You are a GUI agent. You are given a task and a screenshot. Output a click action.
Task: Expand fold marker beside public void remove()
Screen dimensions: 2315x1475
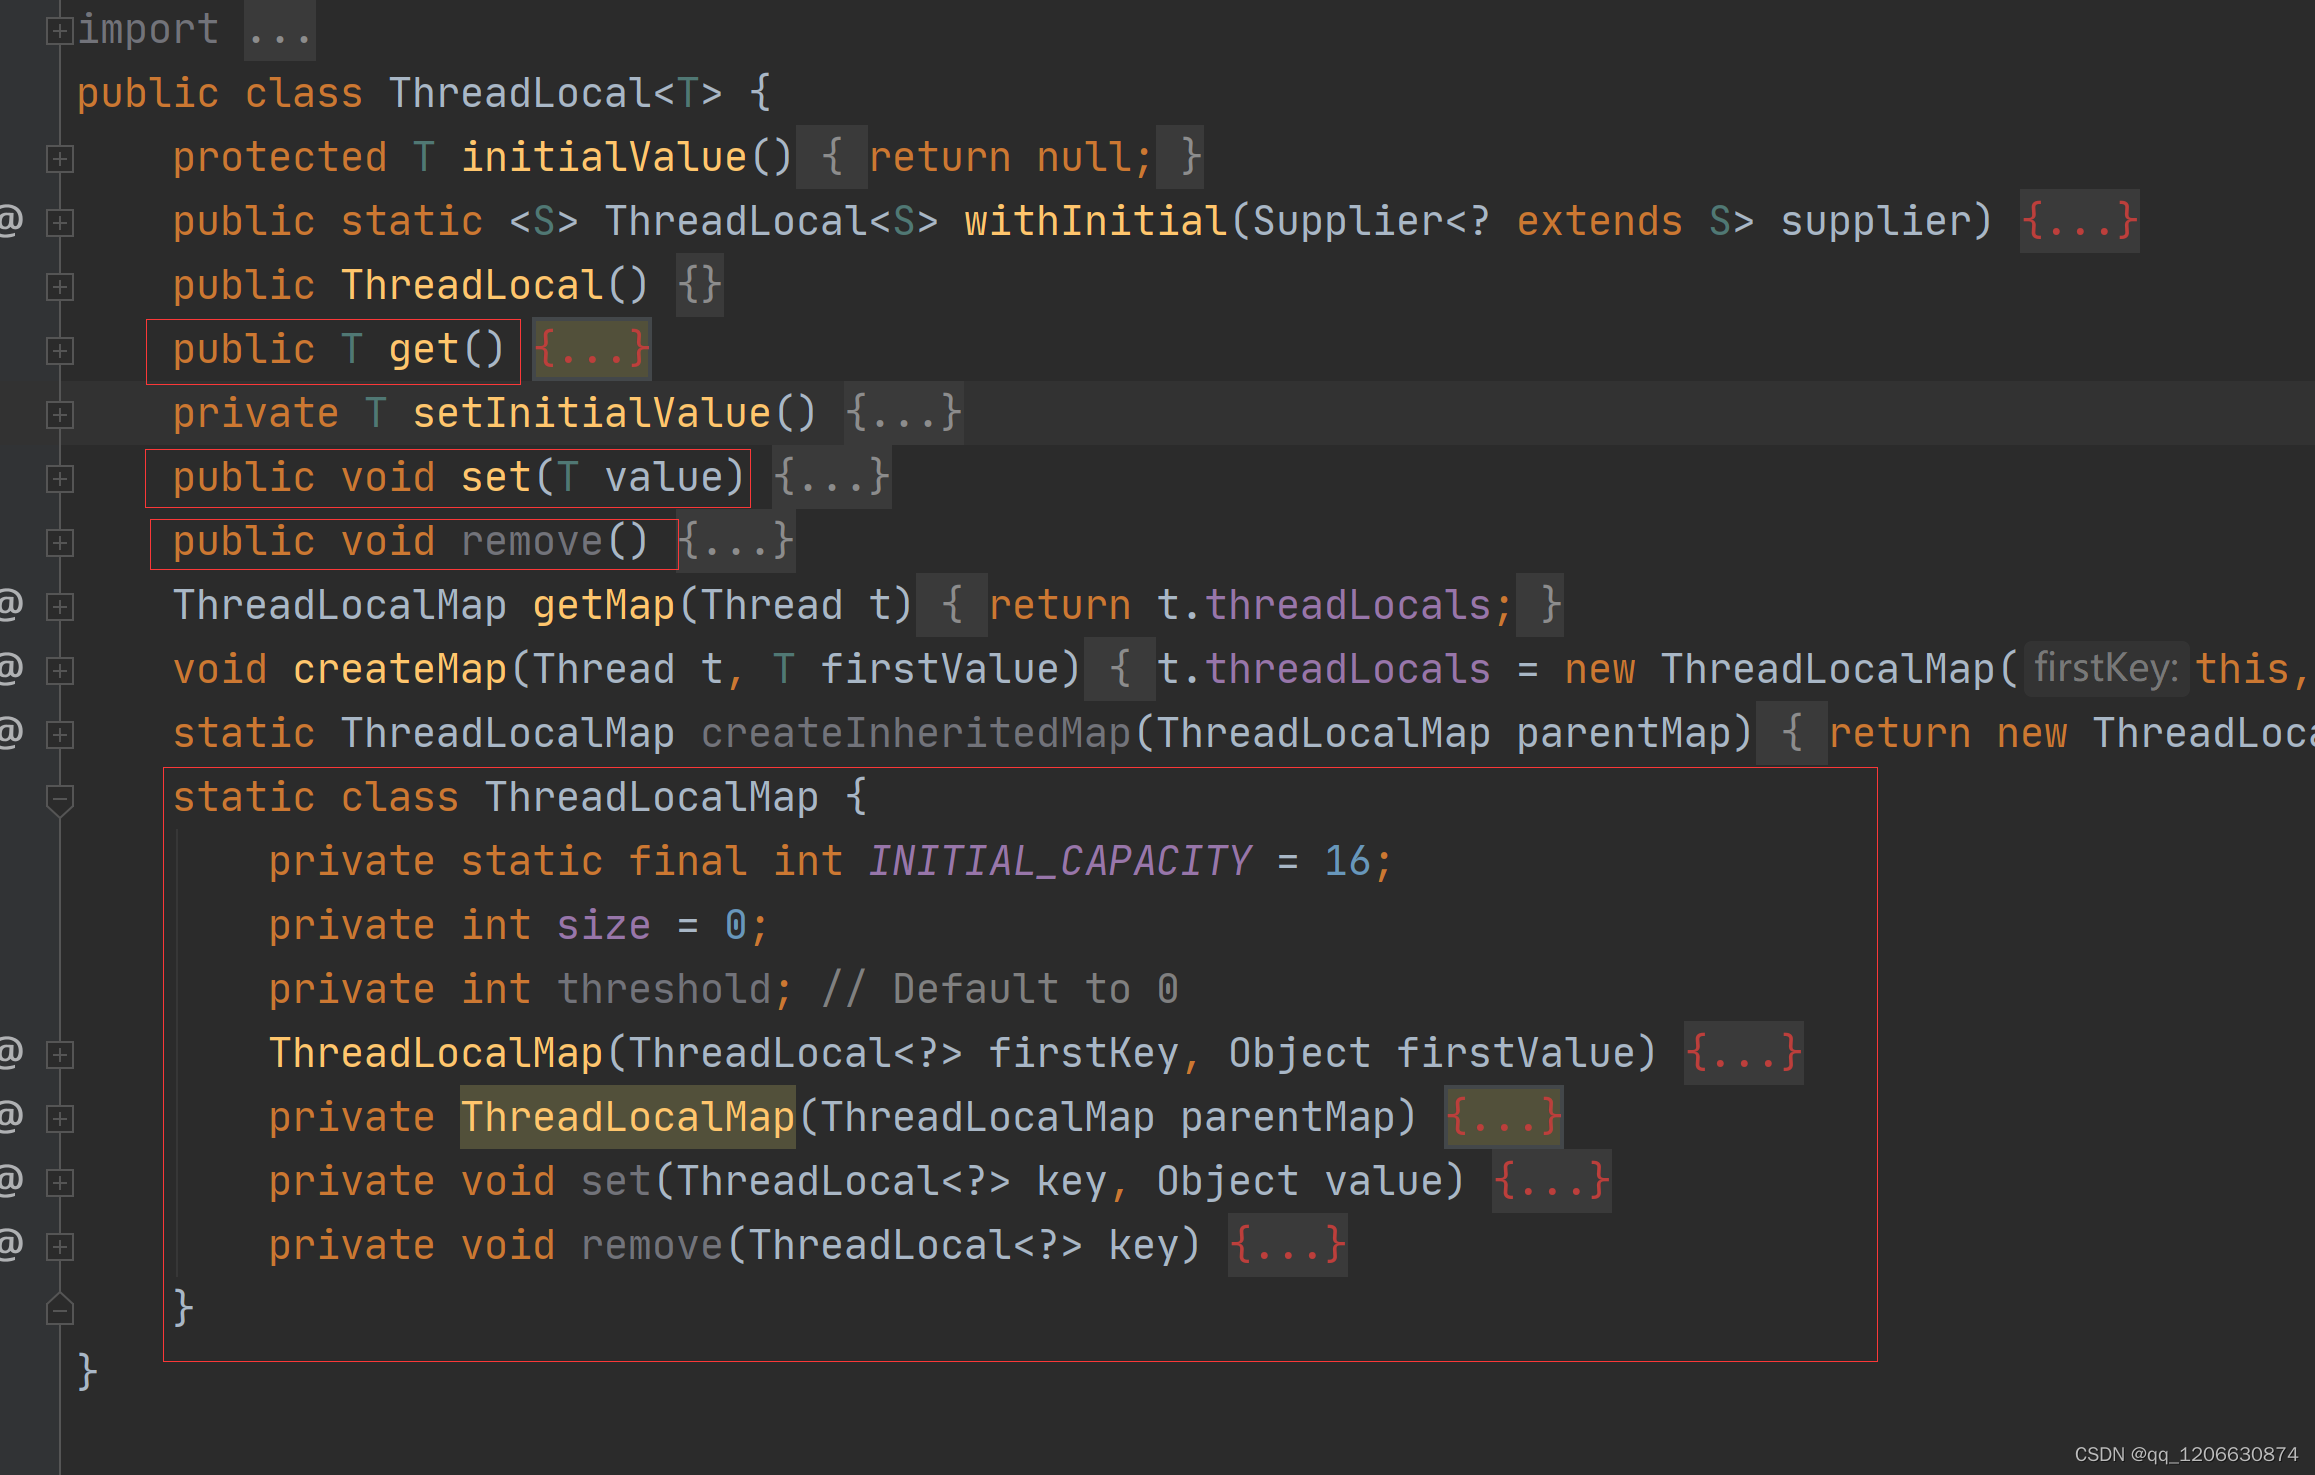(59, 543)
